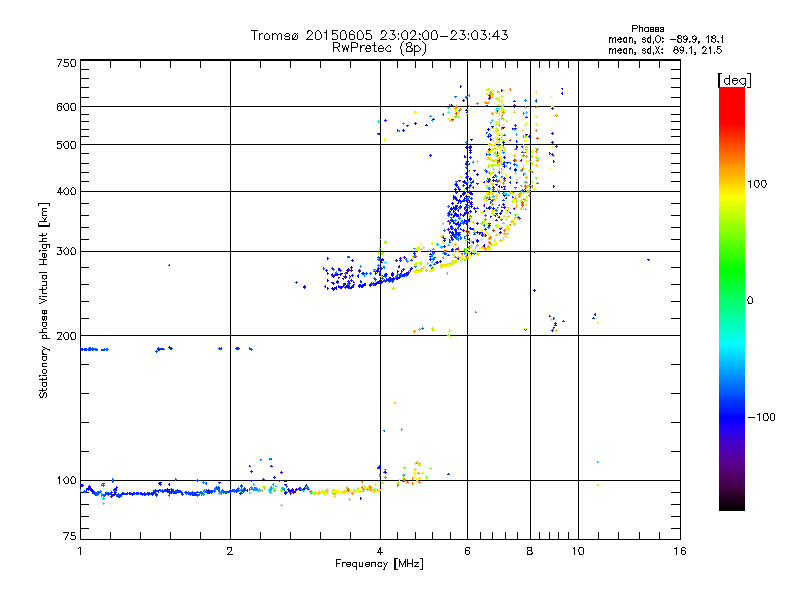Click the '[deg]' colorbar unit label
This screenshot has height=600, width=800.
point(734,80)
